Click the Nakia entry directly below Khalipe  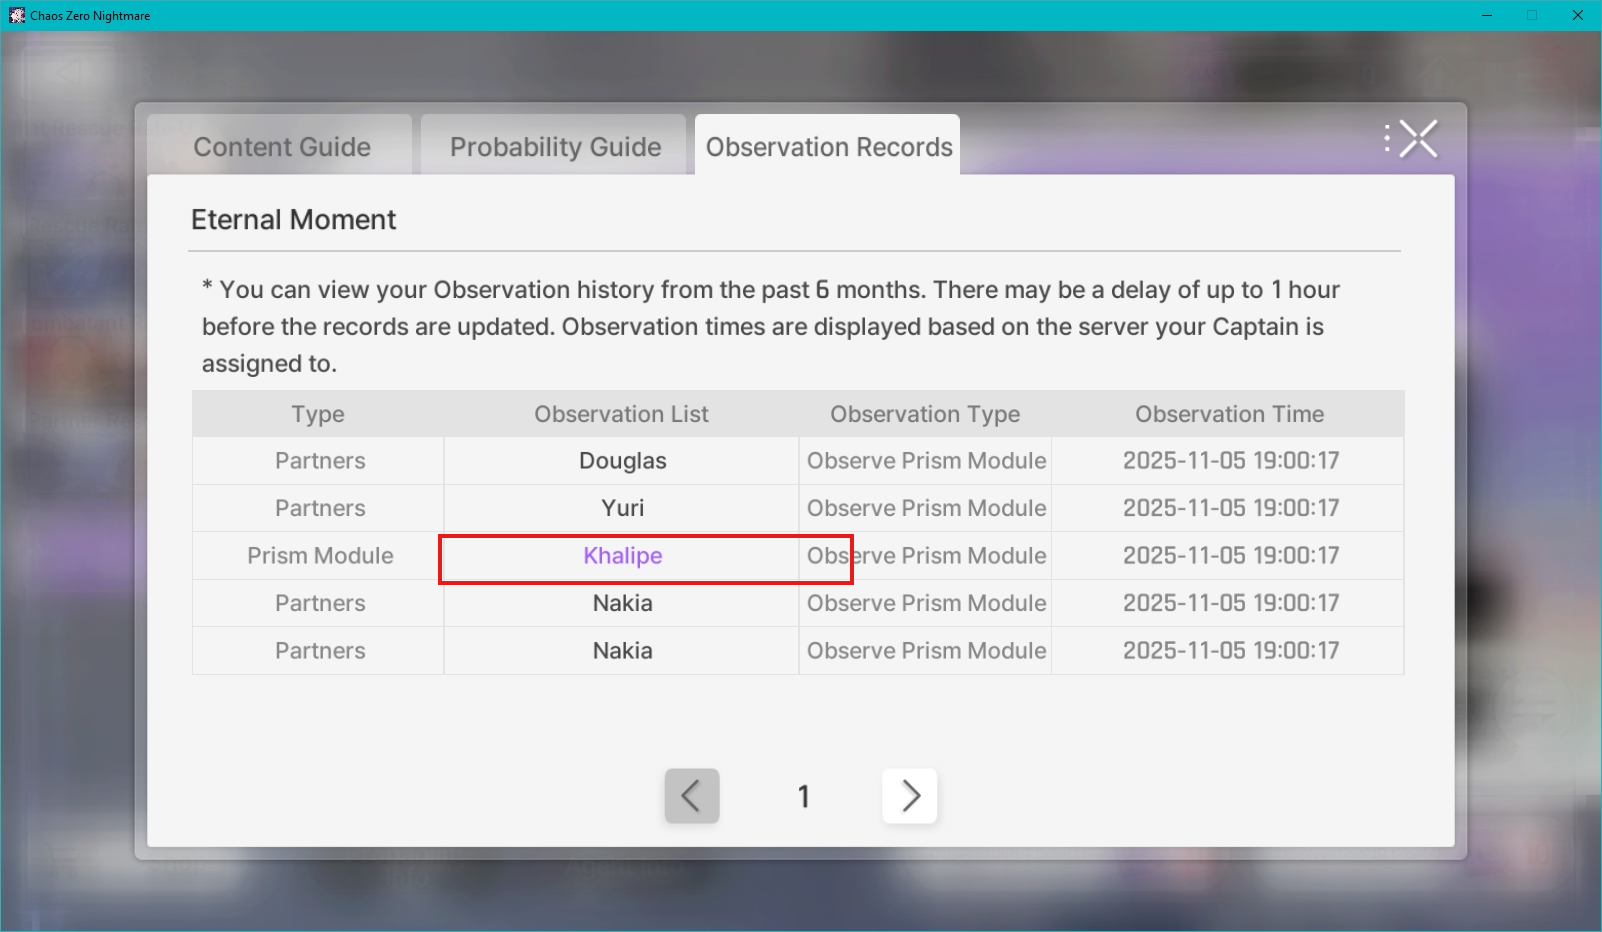(x=622, y=603)
